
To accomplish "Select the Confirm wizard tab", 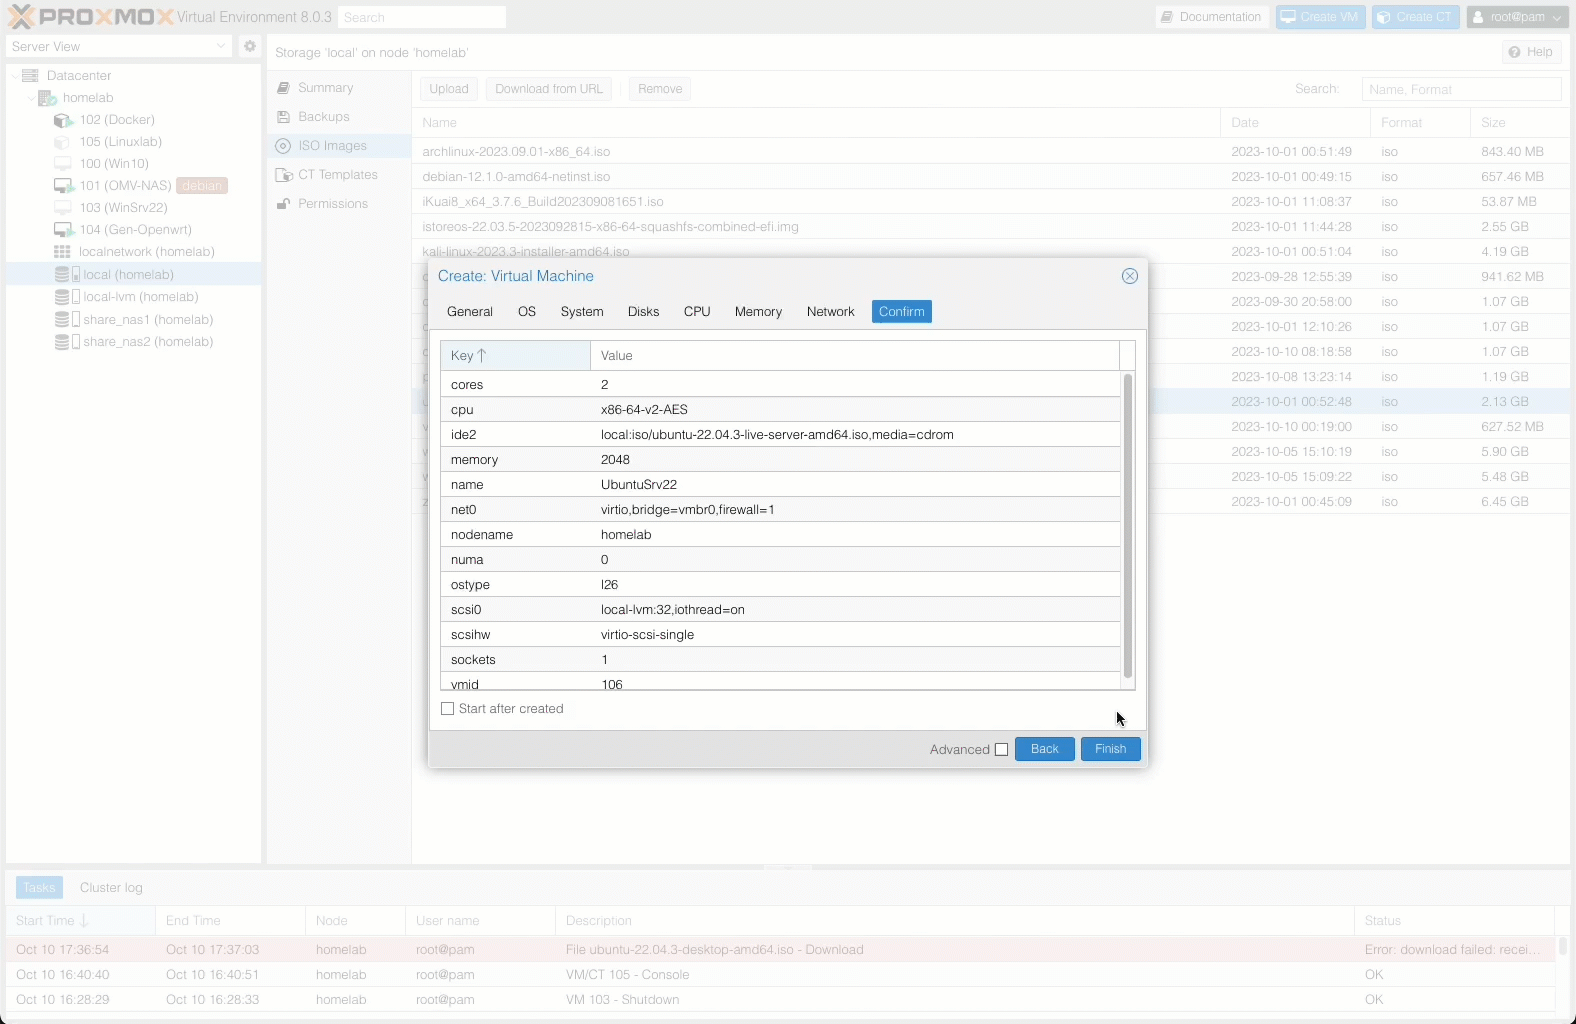I will coord(901,312).
